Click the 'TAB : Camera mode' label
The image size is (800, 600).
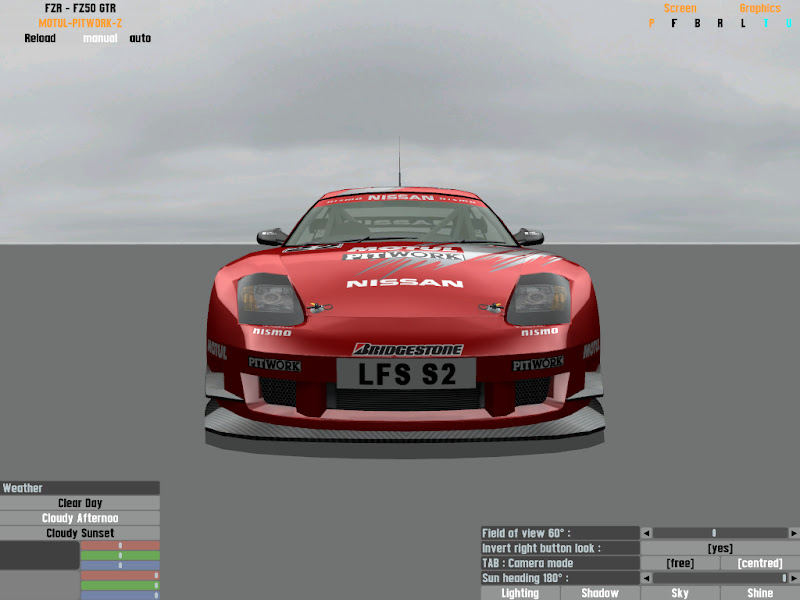pos(560,563)
